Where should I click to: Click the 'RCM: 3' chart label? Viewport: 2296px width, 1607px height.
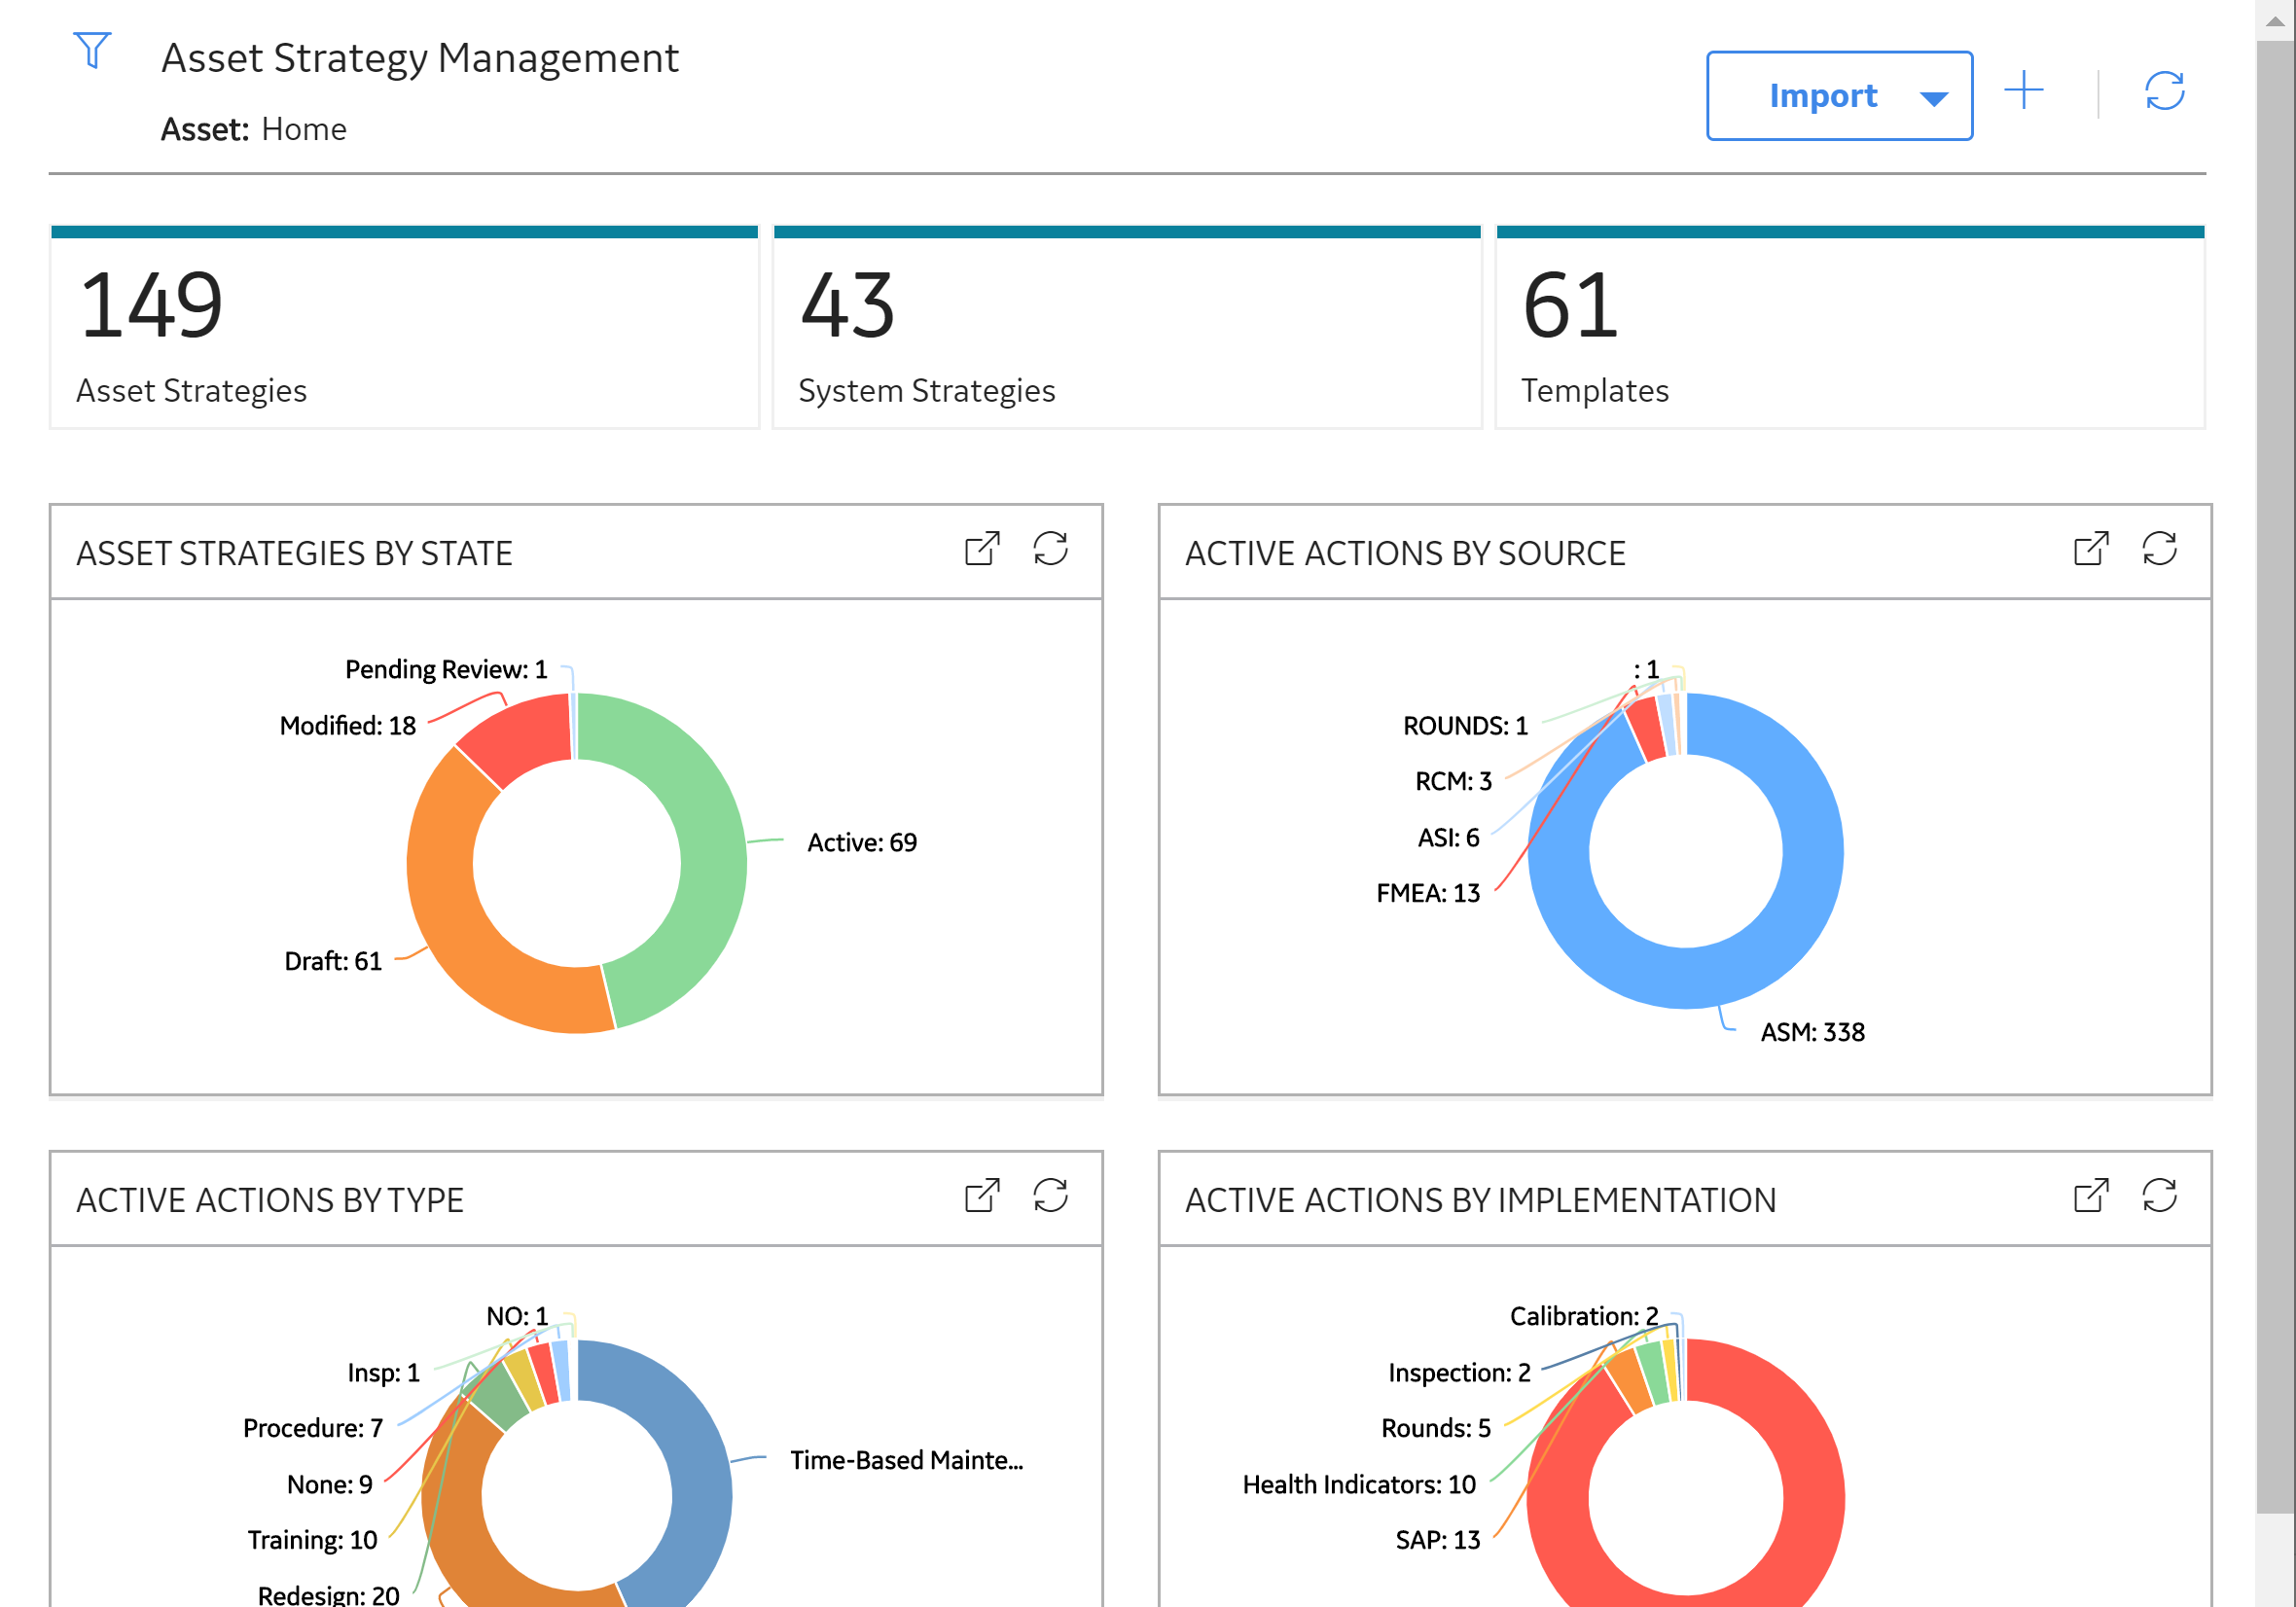pos(1453,781)
